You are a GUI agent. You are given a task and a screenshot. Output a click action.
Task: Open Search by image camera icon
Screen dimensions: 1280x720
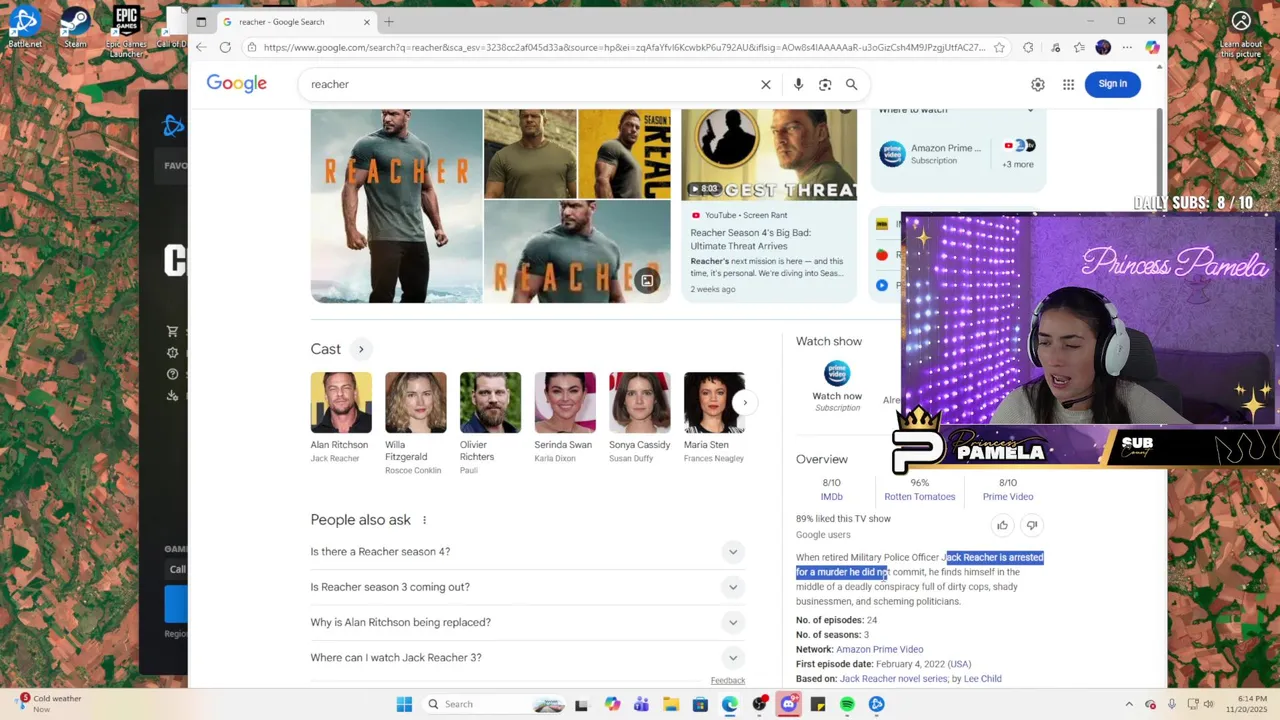tap(825, 85)
